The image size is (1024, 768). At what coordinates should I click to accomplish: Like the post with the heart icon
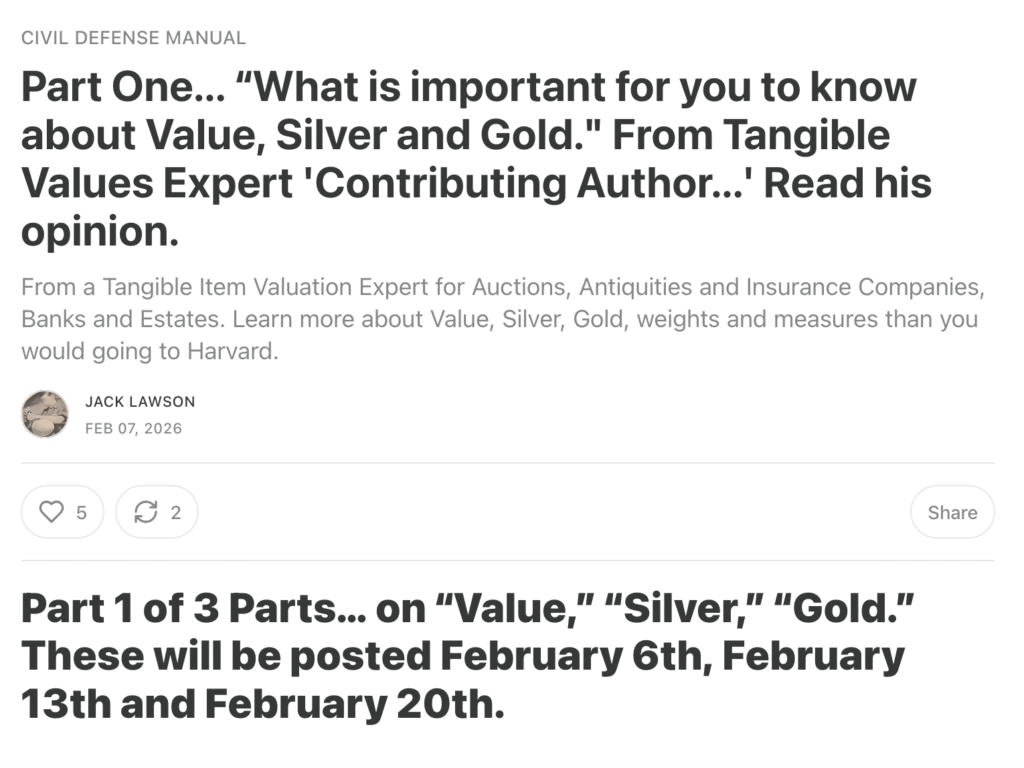pos(51,512)
